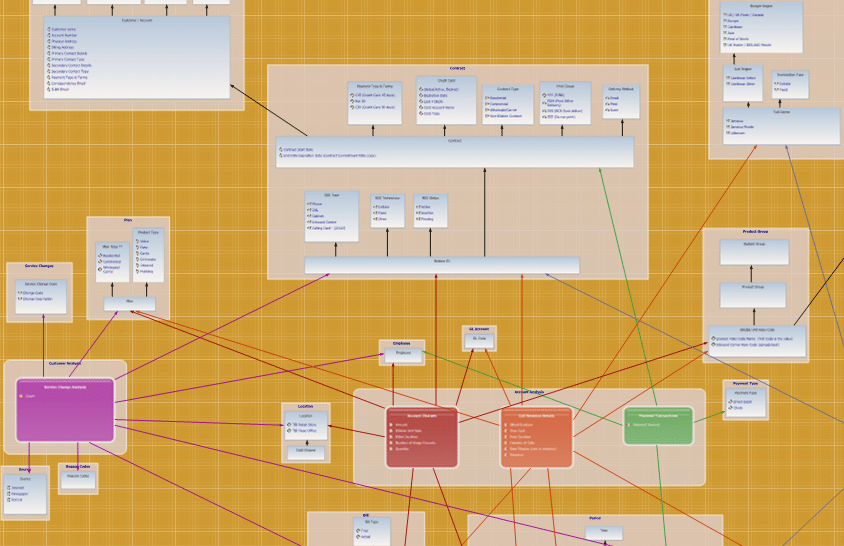Image resolution: width=844 pixels, height=546 pixels.
Task: Click the Plan group title
Action: (128, 220)
